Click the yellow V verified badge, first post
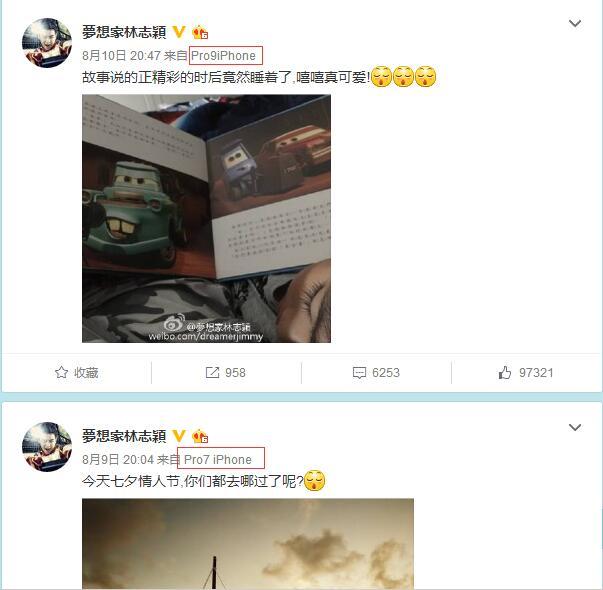 tap(178, 32)
